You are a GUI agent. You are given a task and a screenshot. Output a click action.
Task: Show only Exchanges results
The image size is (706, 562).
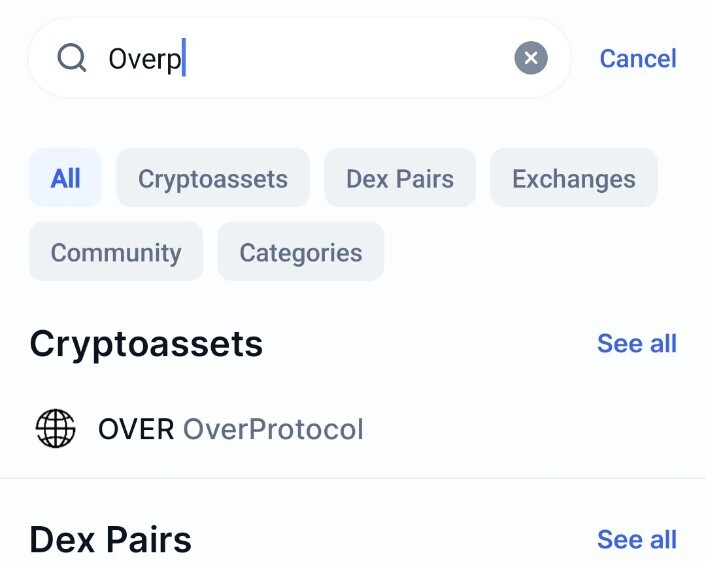tap(574, 178)
